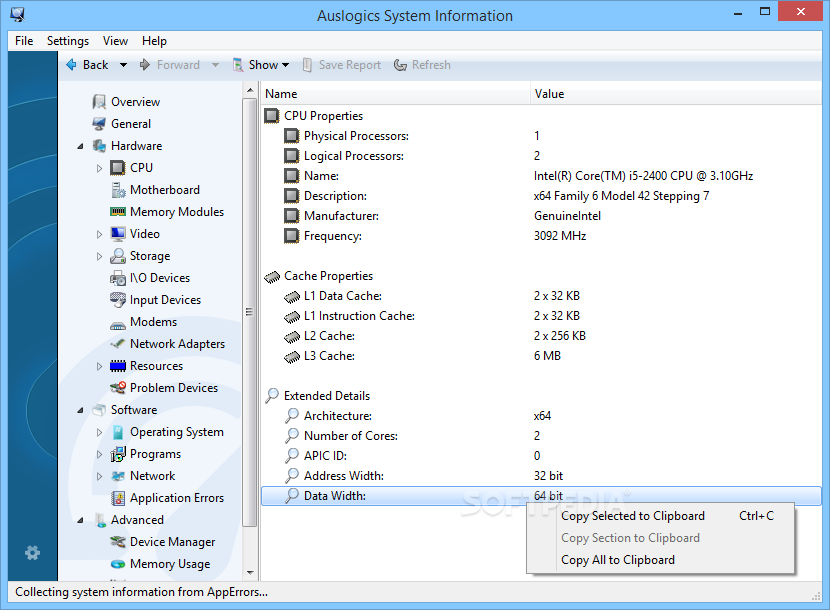Image resolution: width=830 pixels, height=610 pixels.
Task: Open the Settings menu
Action: click(68, 41)
